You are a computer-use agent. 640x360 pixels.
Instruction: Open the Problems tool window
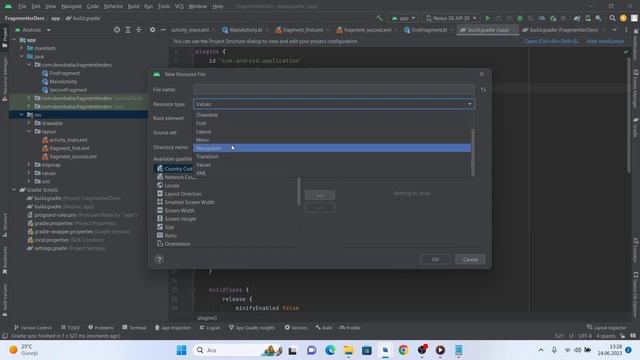(101, 328)
